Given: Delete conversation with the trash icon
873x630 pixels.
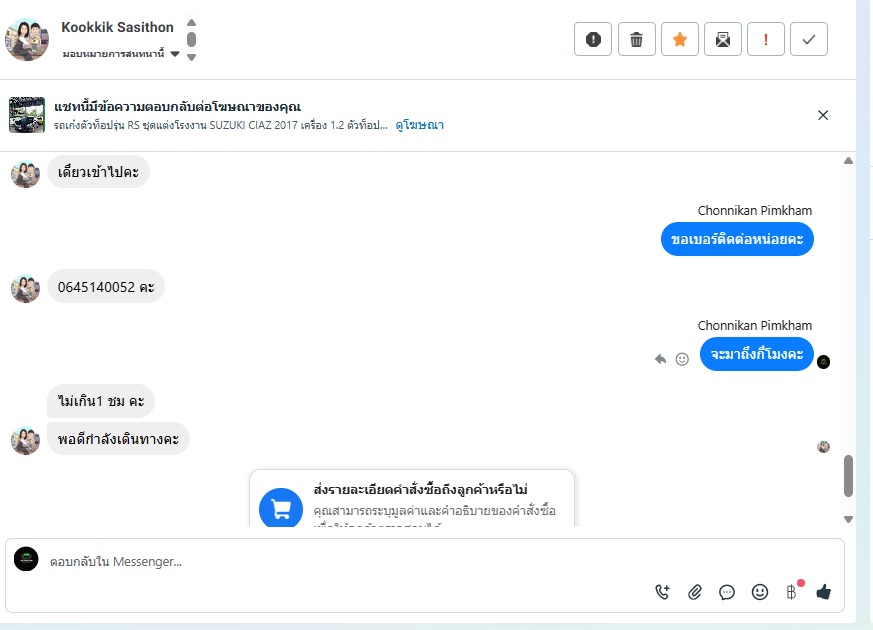Looking at the screenshot, I should click(x=636, y=39).
